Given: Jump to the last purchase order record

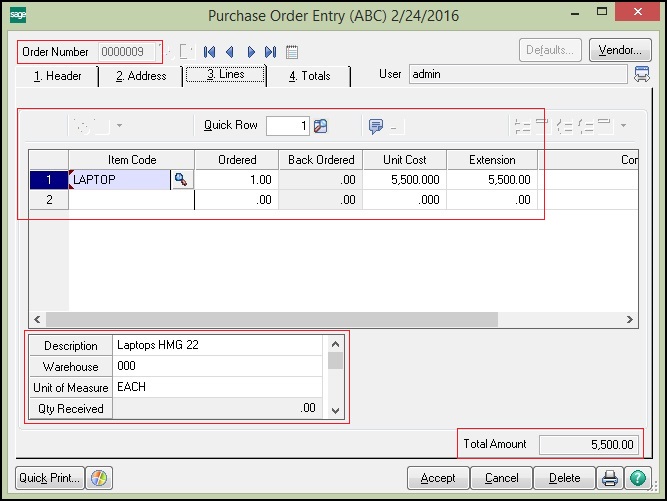Looking at the screenshot, I should [270, 51].
